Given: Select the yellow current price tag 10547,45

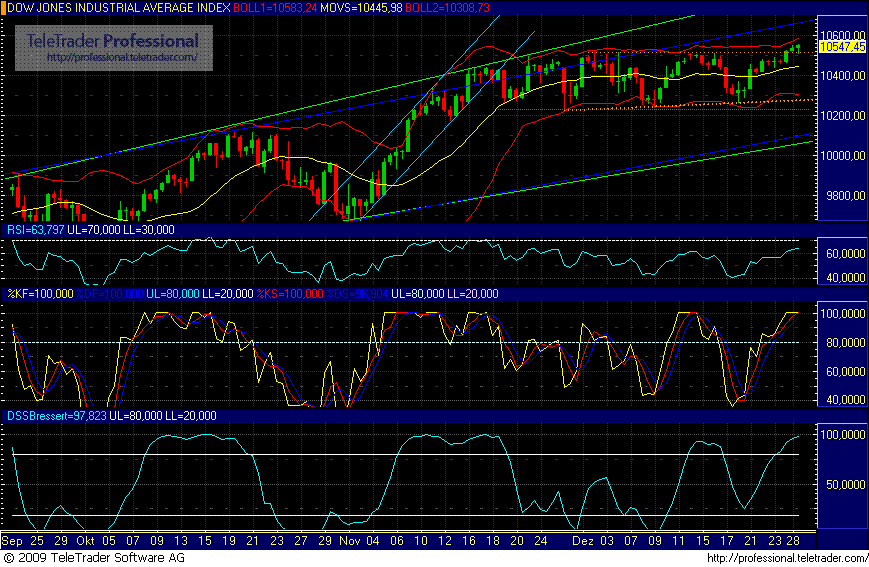Looking at the screenshot, I should [x=841, y=46].
